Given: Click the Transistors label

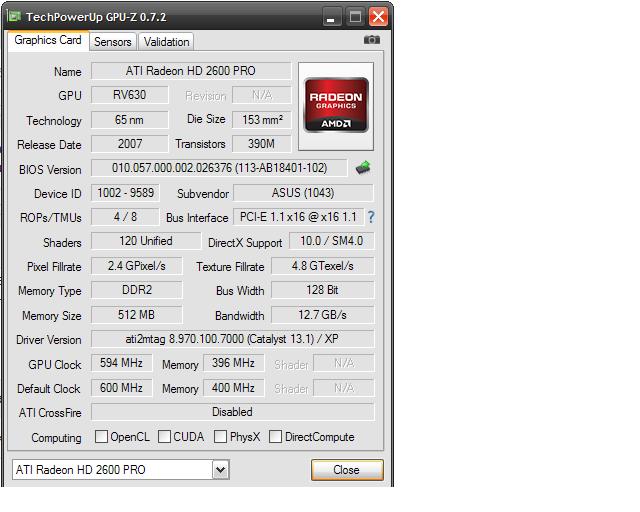Looking at the screenshot, I should coord(200,144).
